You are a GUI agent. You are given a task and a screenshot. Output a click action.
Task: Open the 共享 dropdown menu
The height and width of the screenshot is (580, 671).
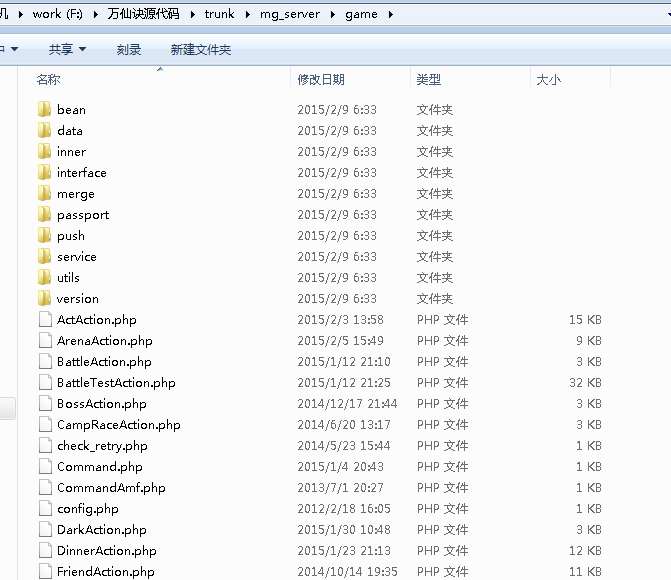[x=67, y=49]
